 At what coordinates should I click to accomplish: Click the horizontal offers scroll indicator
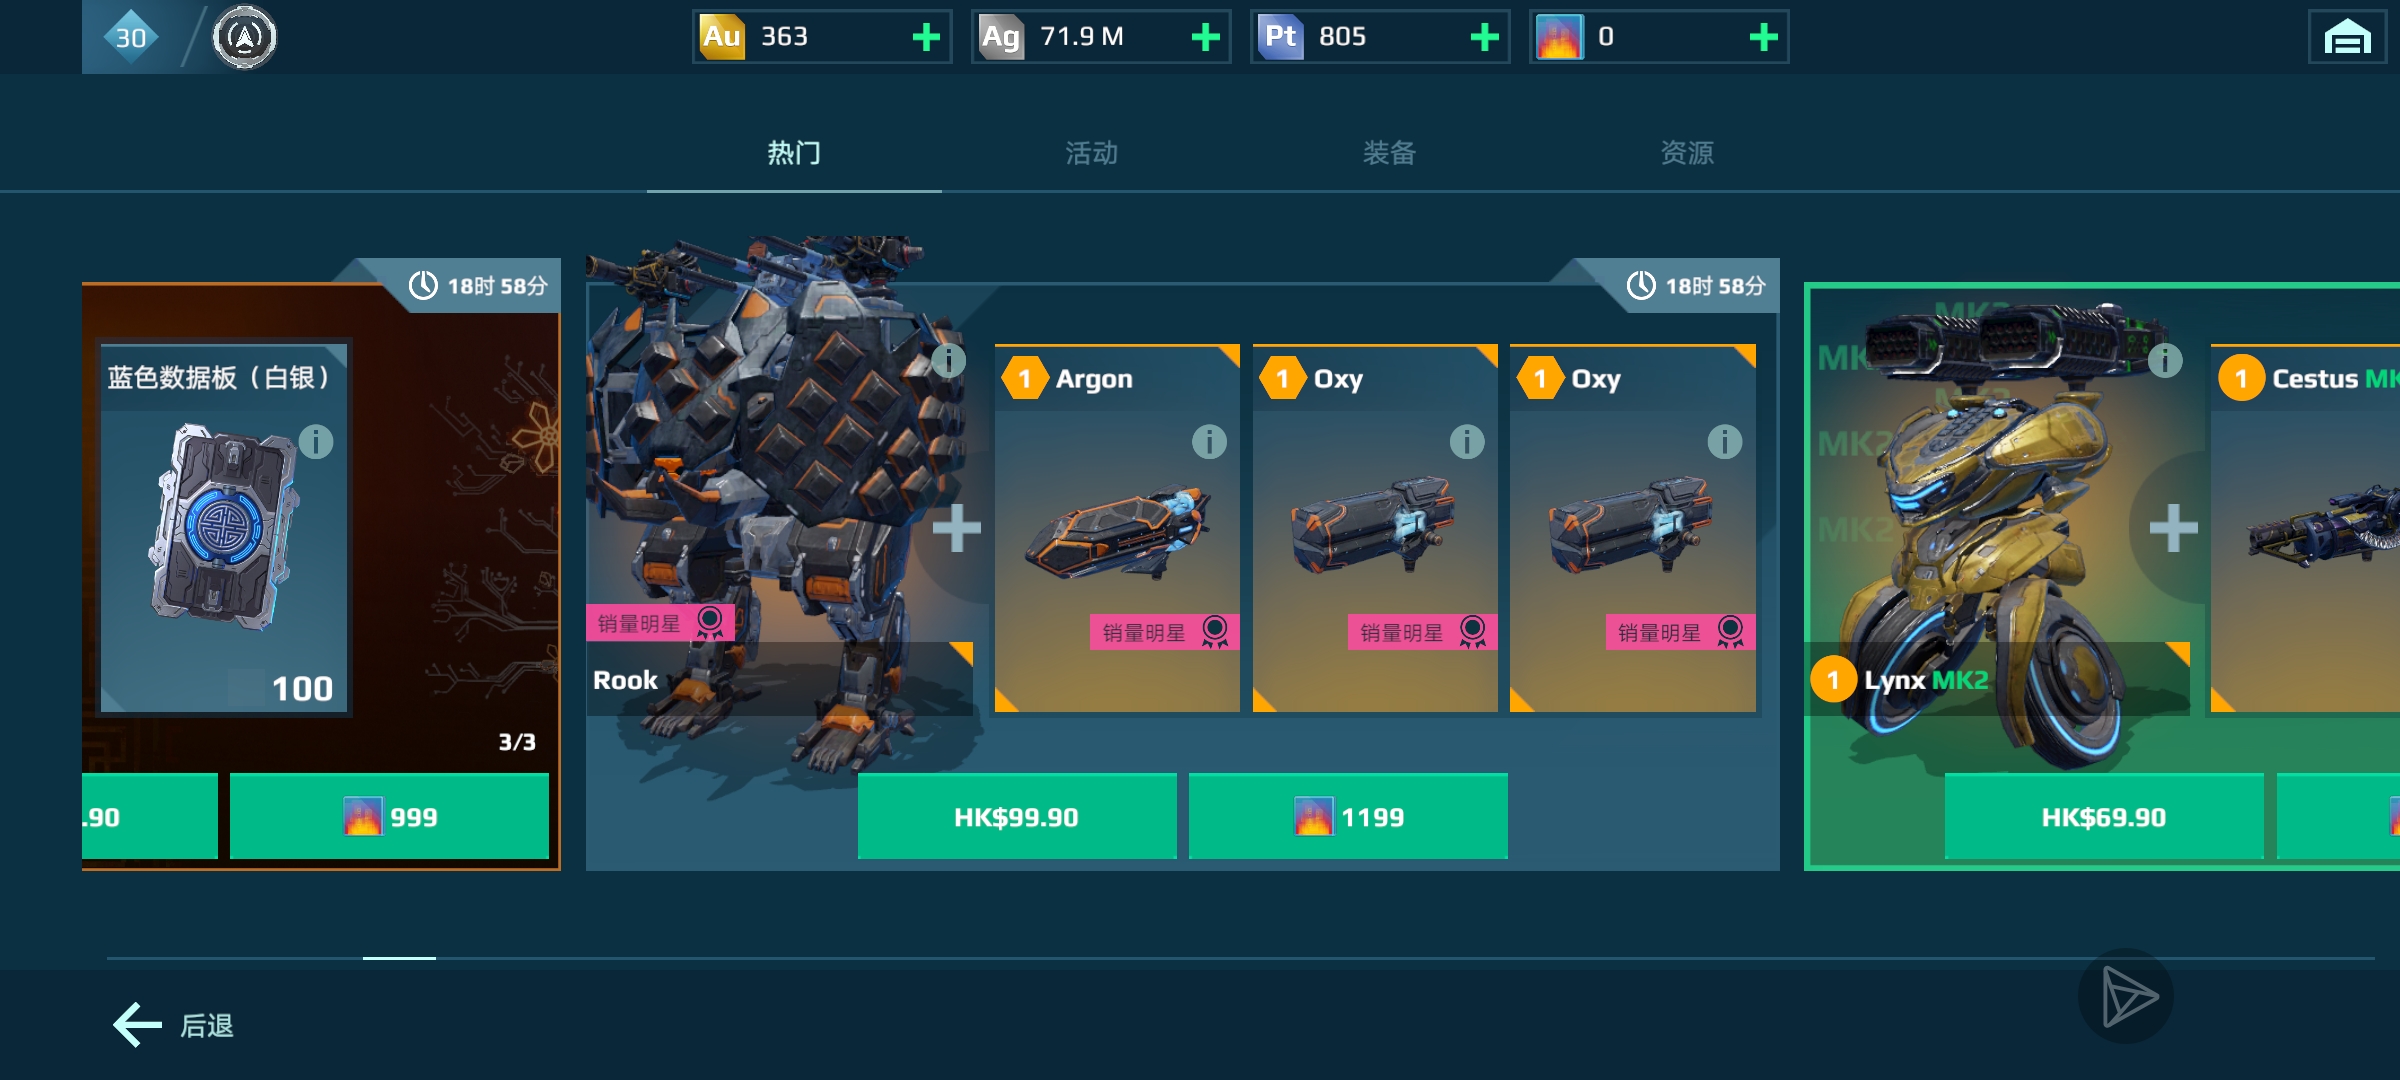pyautogui.click(x=399, y=958)
